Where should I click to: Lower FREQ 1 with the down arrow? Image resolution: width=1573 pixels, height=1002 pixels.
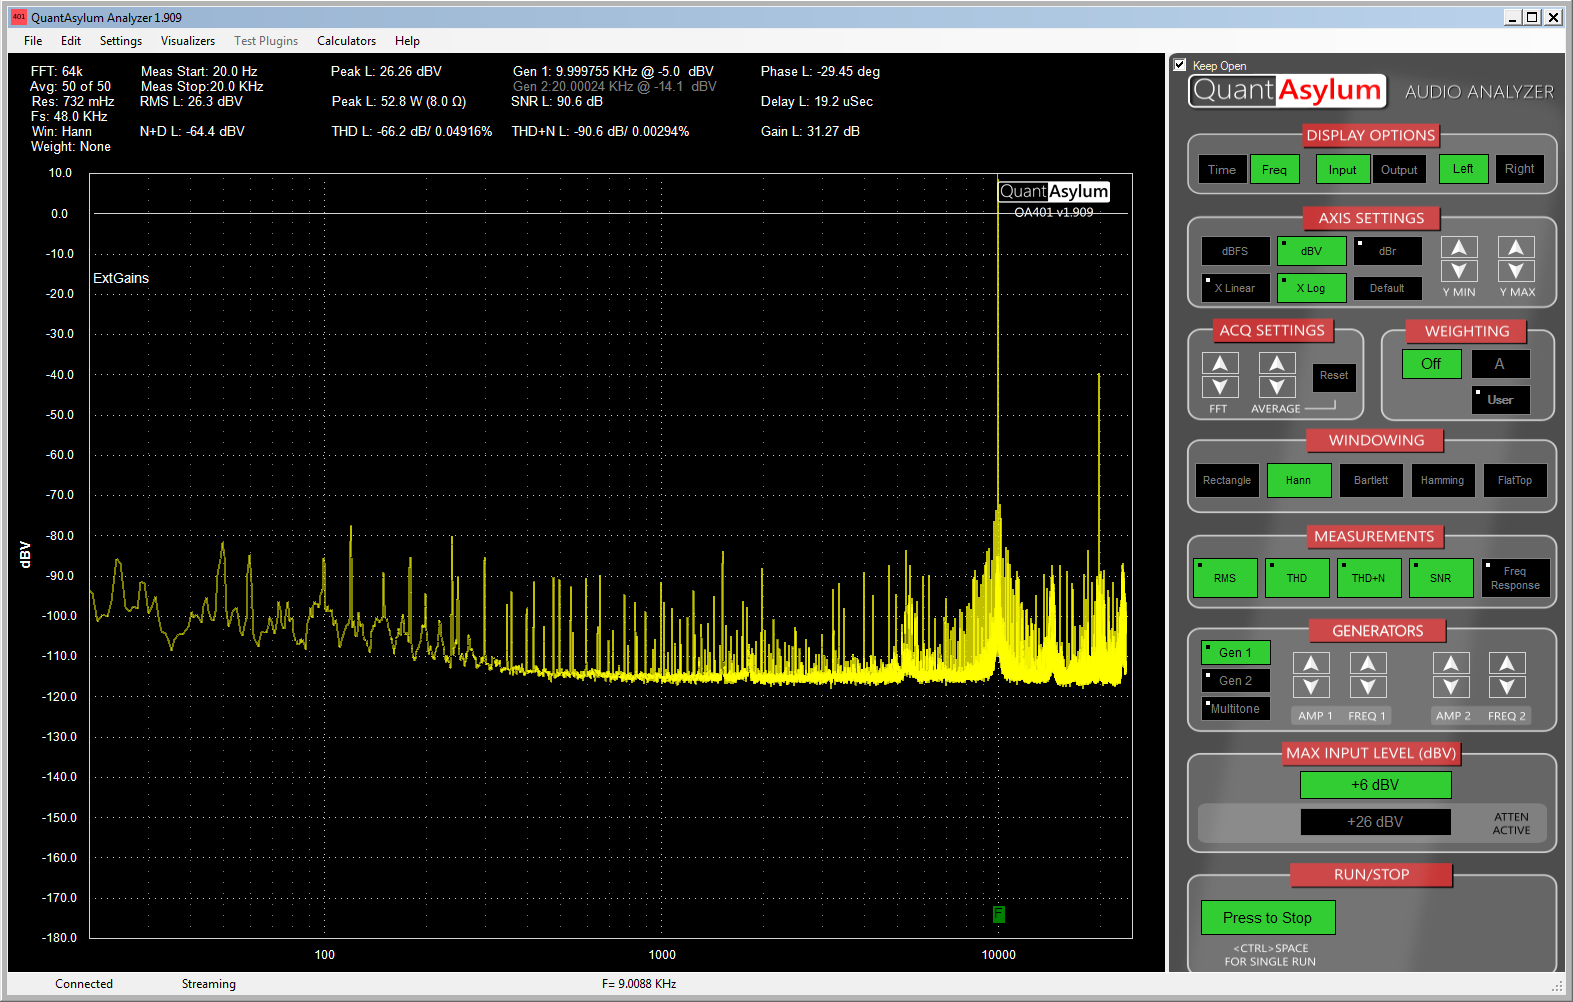1368,687
